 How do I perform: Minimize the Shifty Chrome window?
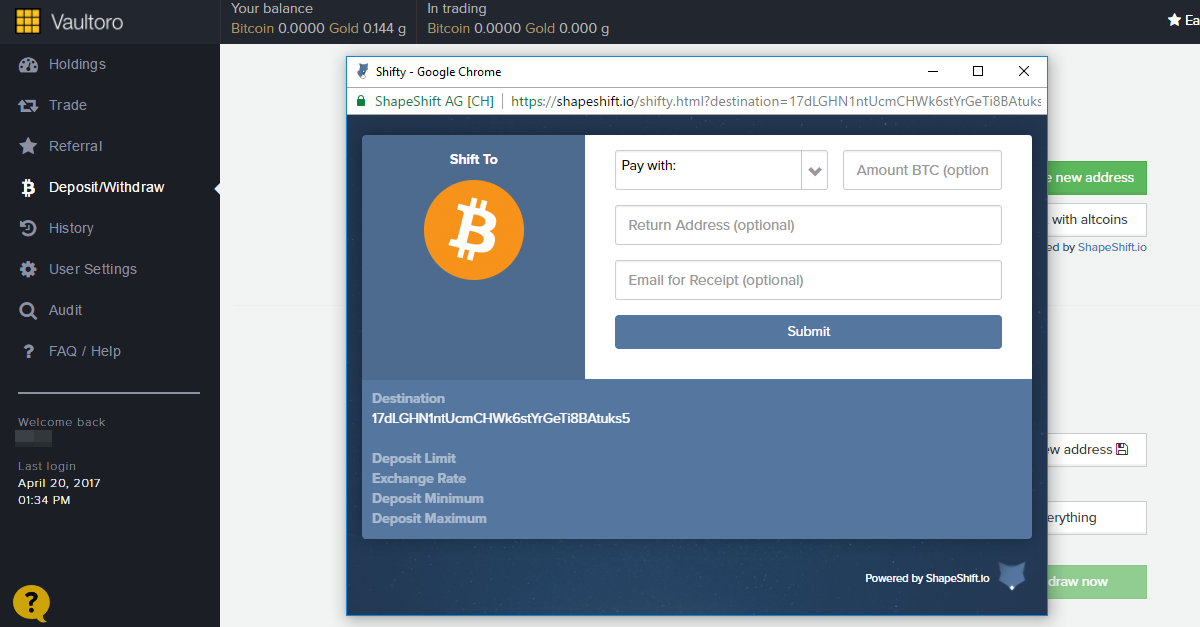pos(933,71)
